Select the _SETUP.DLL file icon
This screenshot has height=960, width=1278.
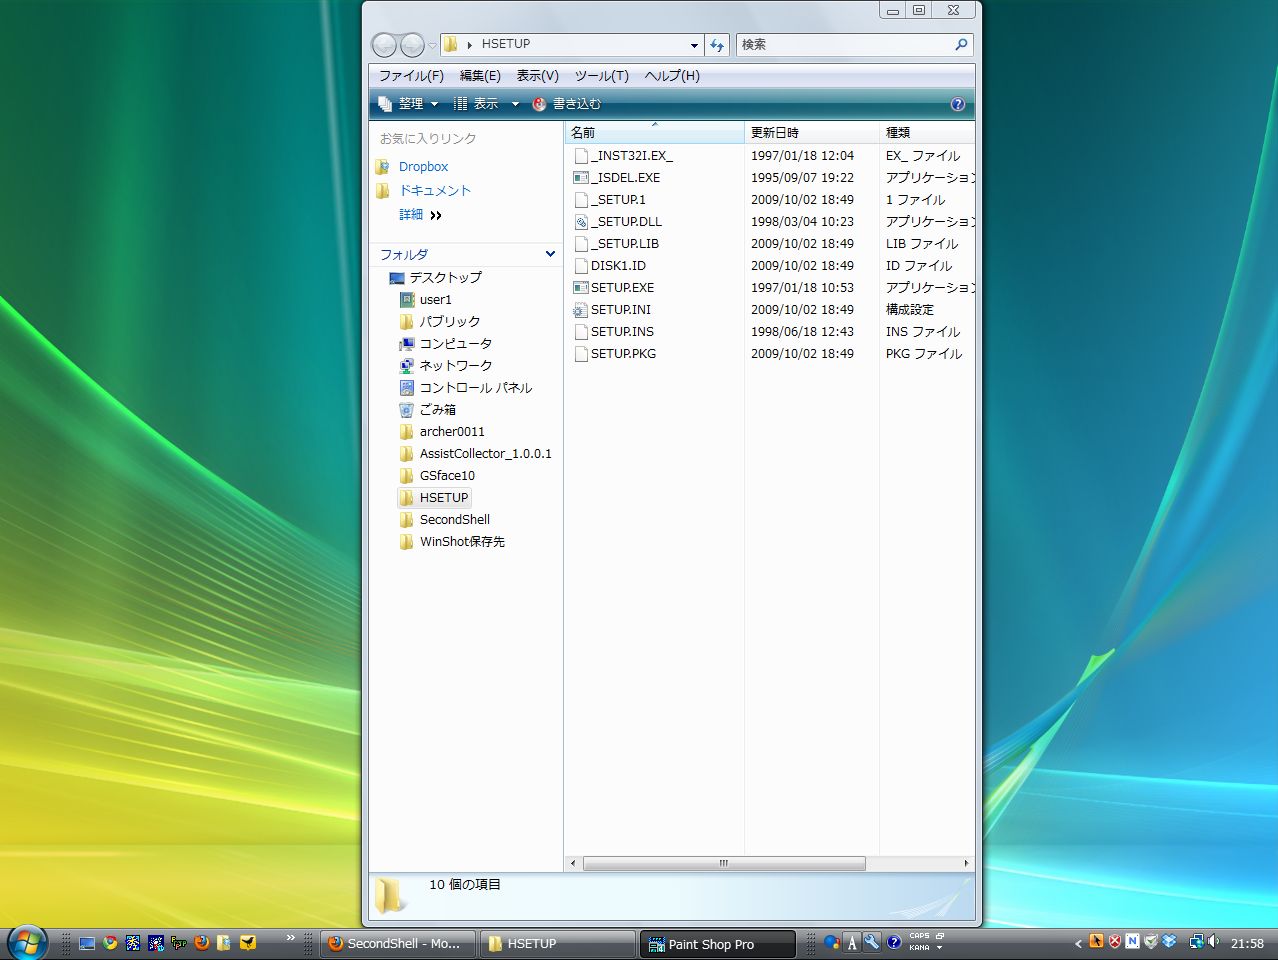[x=581, y=222]
